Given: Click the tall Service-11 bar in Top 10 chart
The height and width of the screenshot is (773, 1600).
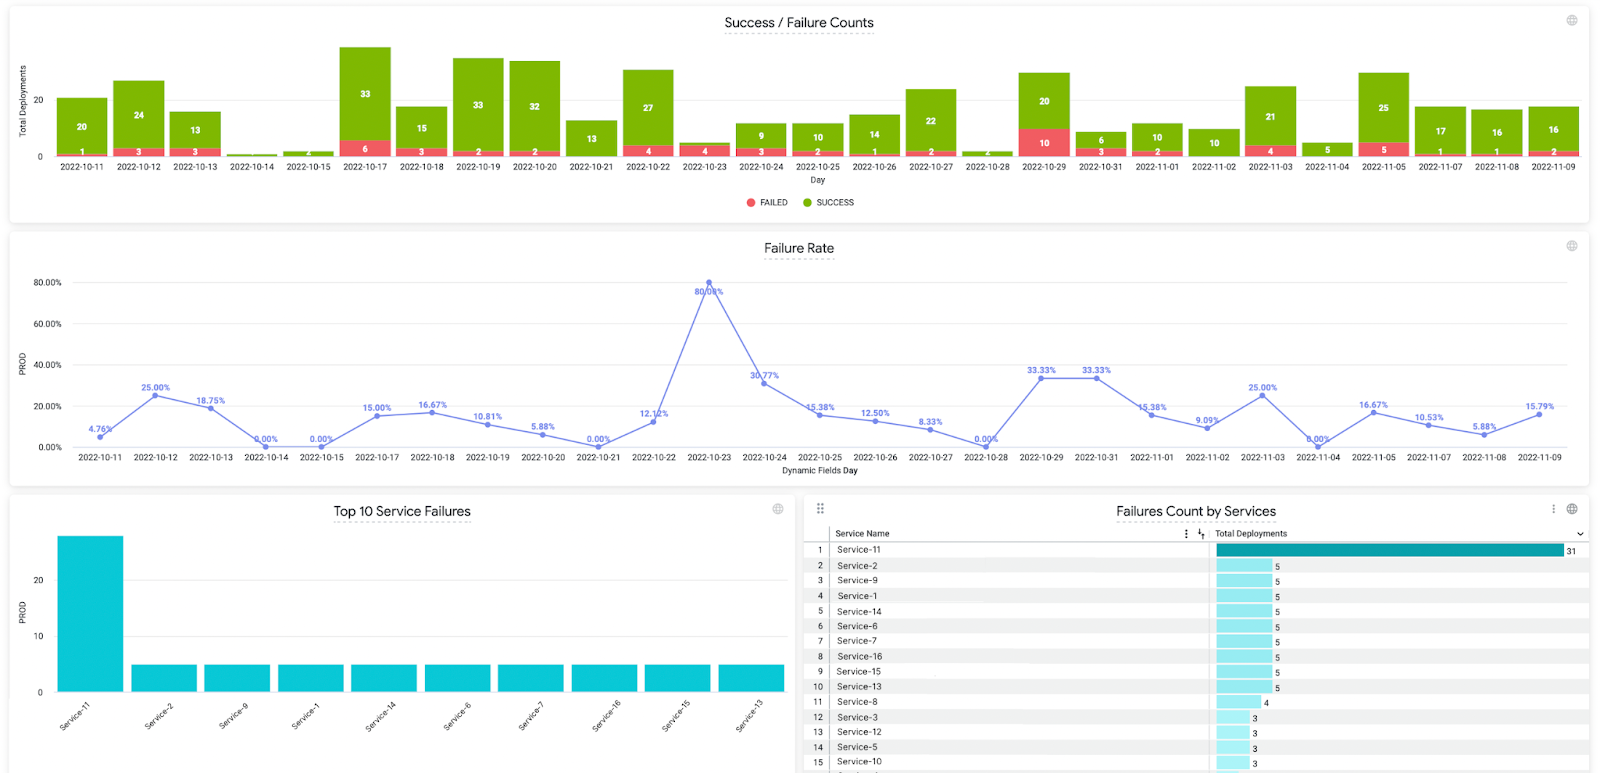Looking at the screenshot, I should click(x=90, y=613).
